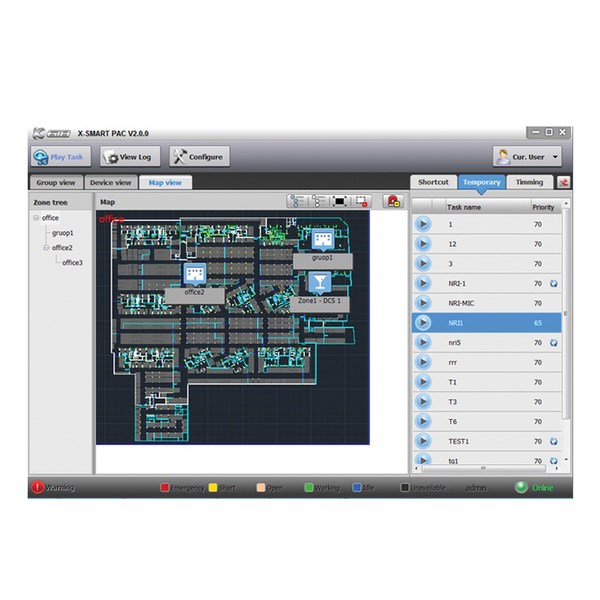Image resolution: width=600 pixels, height=600 pixels.
Task: Play the T3 task
Action: (423, 402)
